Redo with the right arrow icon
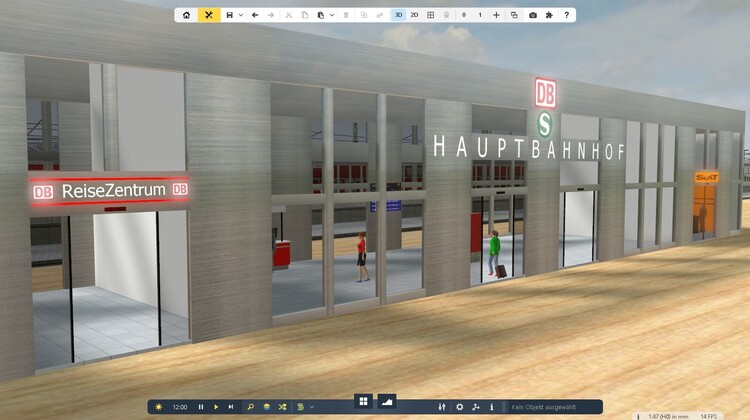This screenshot has width=750, height=420. click(x=271, y=15)
